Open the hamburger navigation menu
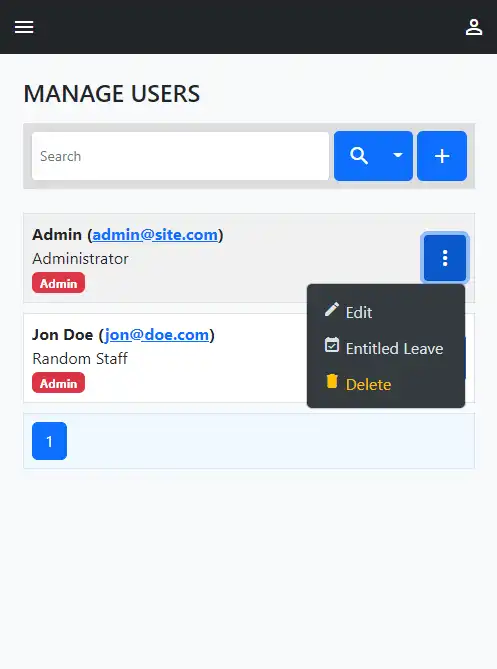The image size is (497, 669). pos(24,27)
